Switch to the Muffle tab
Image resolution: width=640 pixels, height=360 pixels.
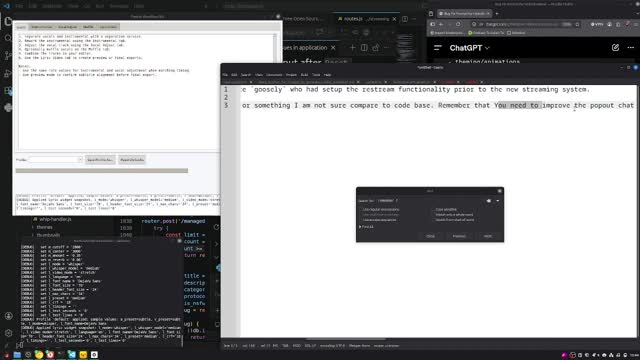click(88, 27)
